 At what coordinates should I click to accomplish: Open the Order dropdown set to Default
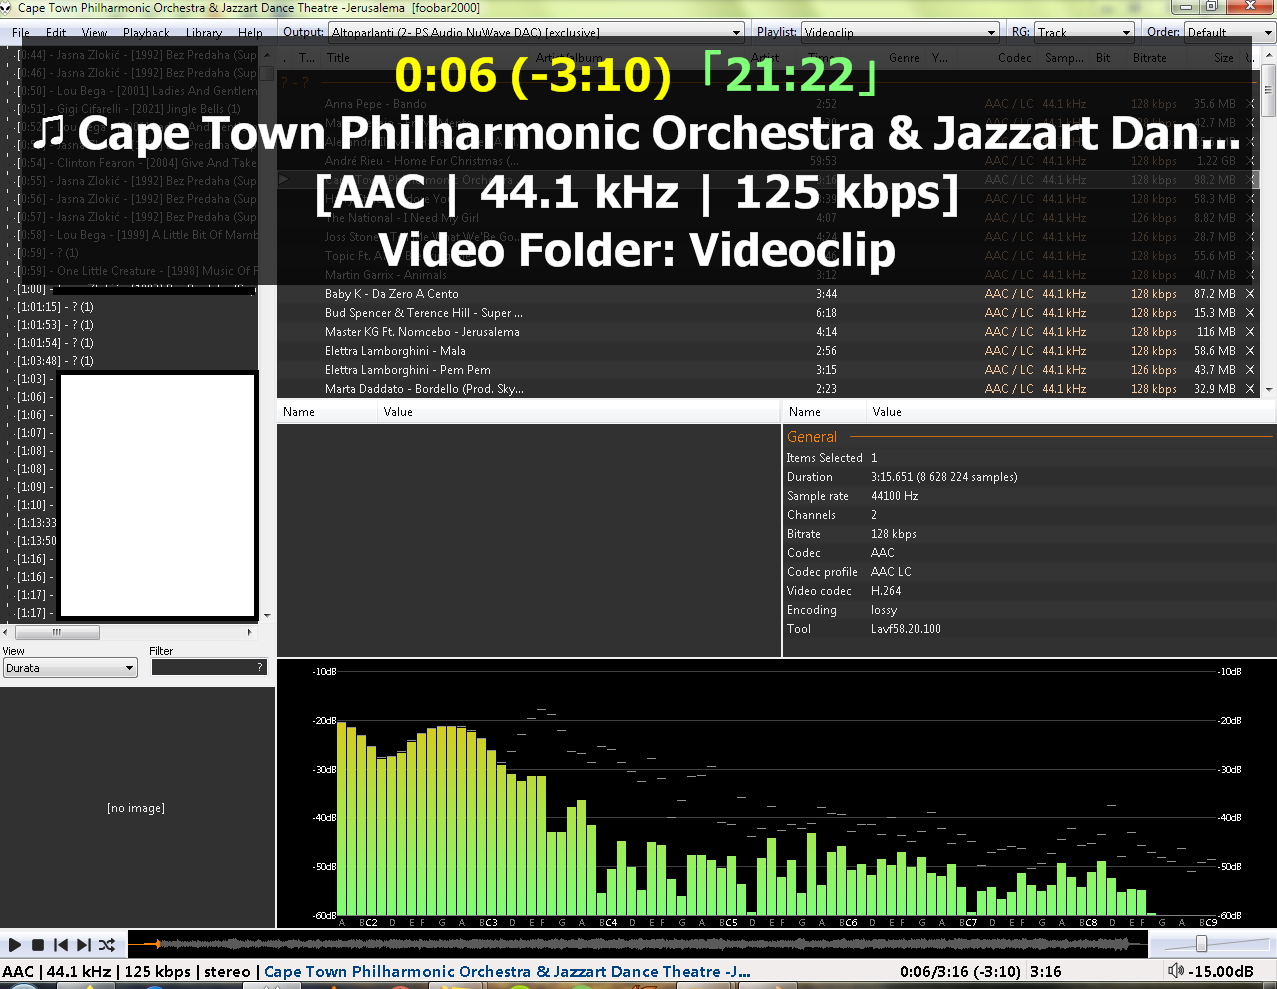[1230, 33]
